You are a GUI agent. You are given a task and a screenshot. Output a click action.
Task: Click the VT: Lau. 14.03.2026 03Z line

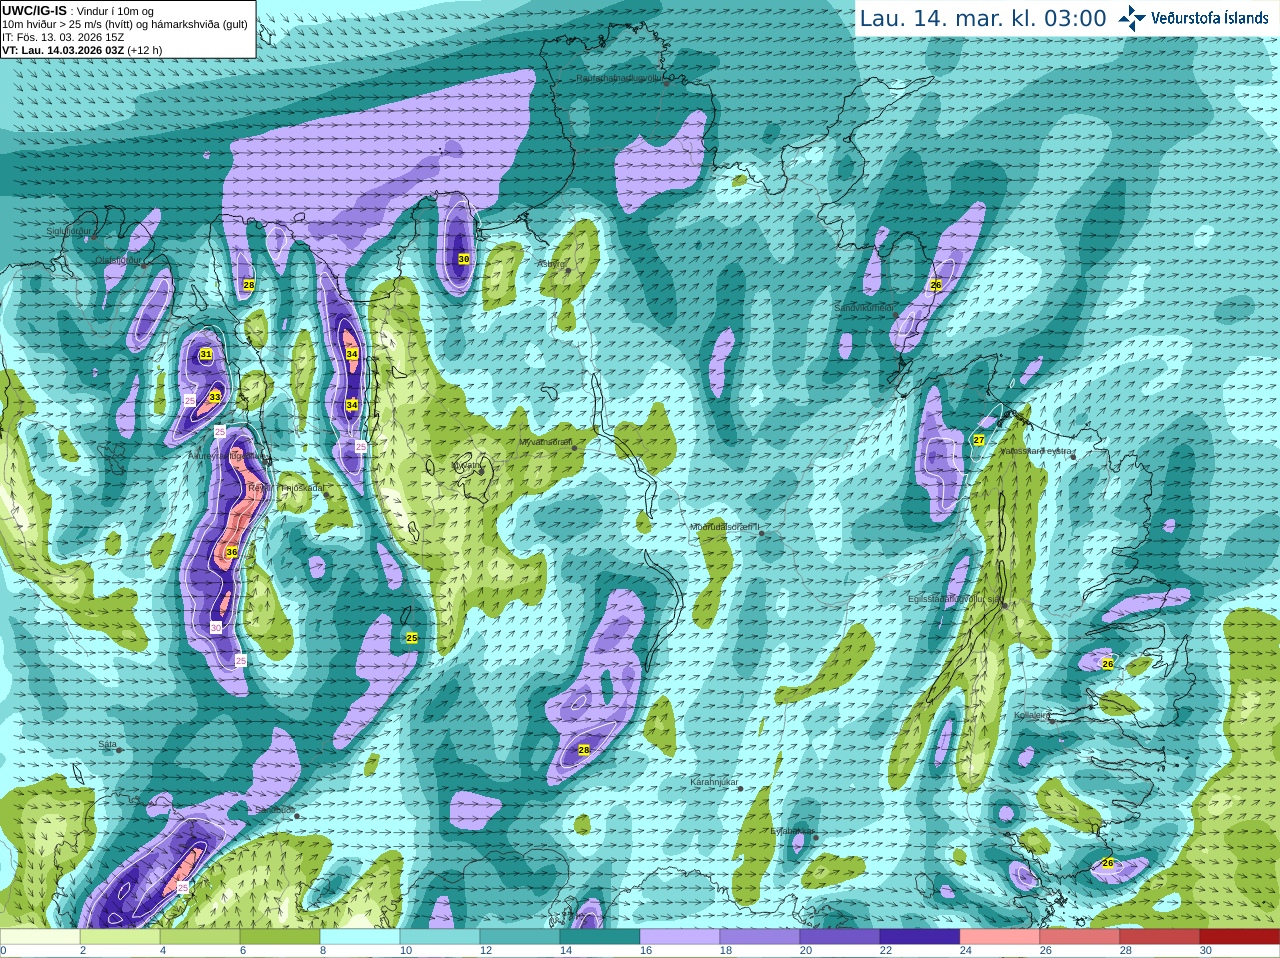point(82,50)
